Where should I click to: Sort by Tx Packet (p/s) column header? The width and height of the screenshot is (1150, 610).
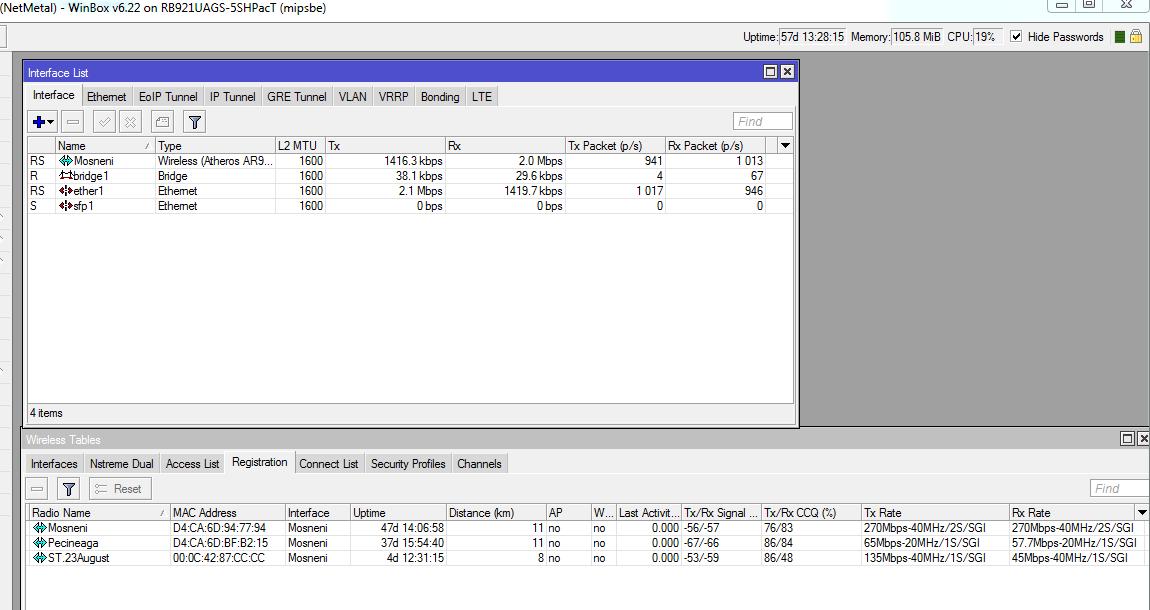[615, 145]
